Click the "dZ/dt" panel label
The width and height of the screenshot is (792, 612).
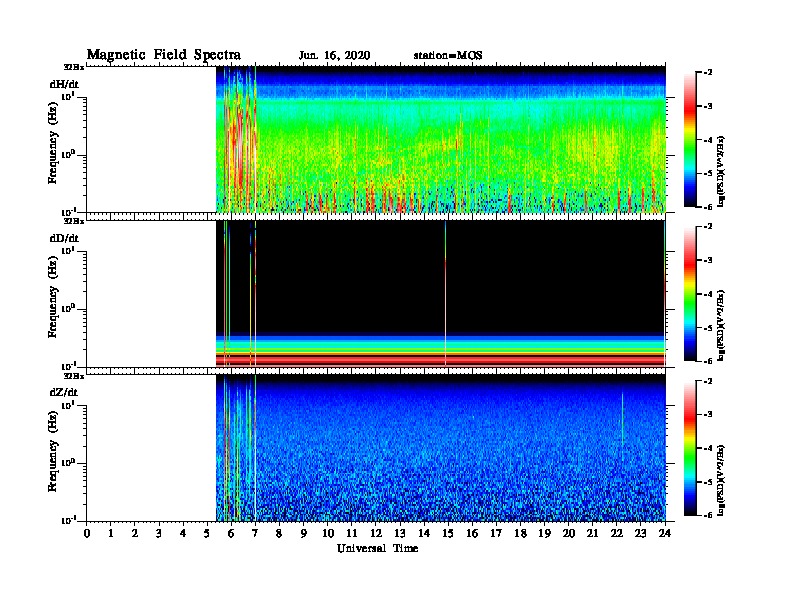[x=64, y=392]
